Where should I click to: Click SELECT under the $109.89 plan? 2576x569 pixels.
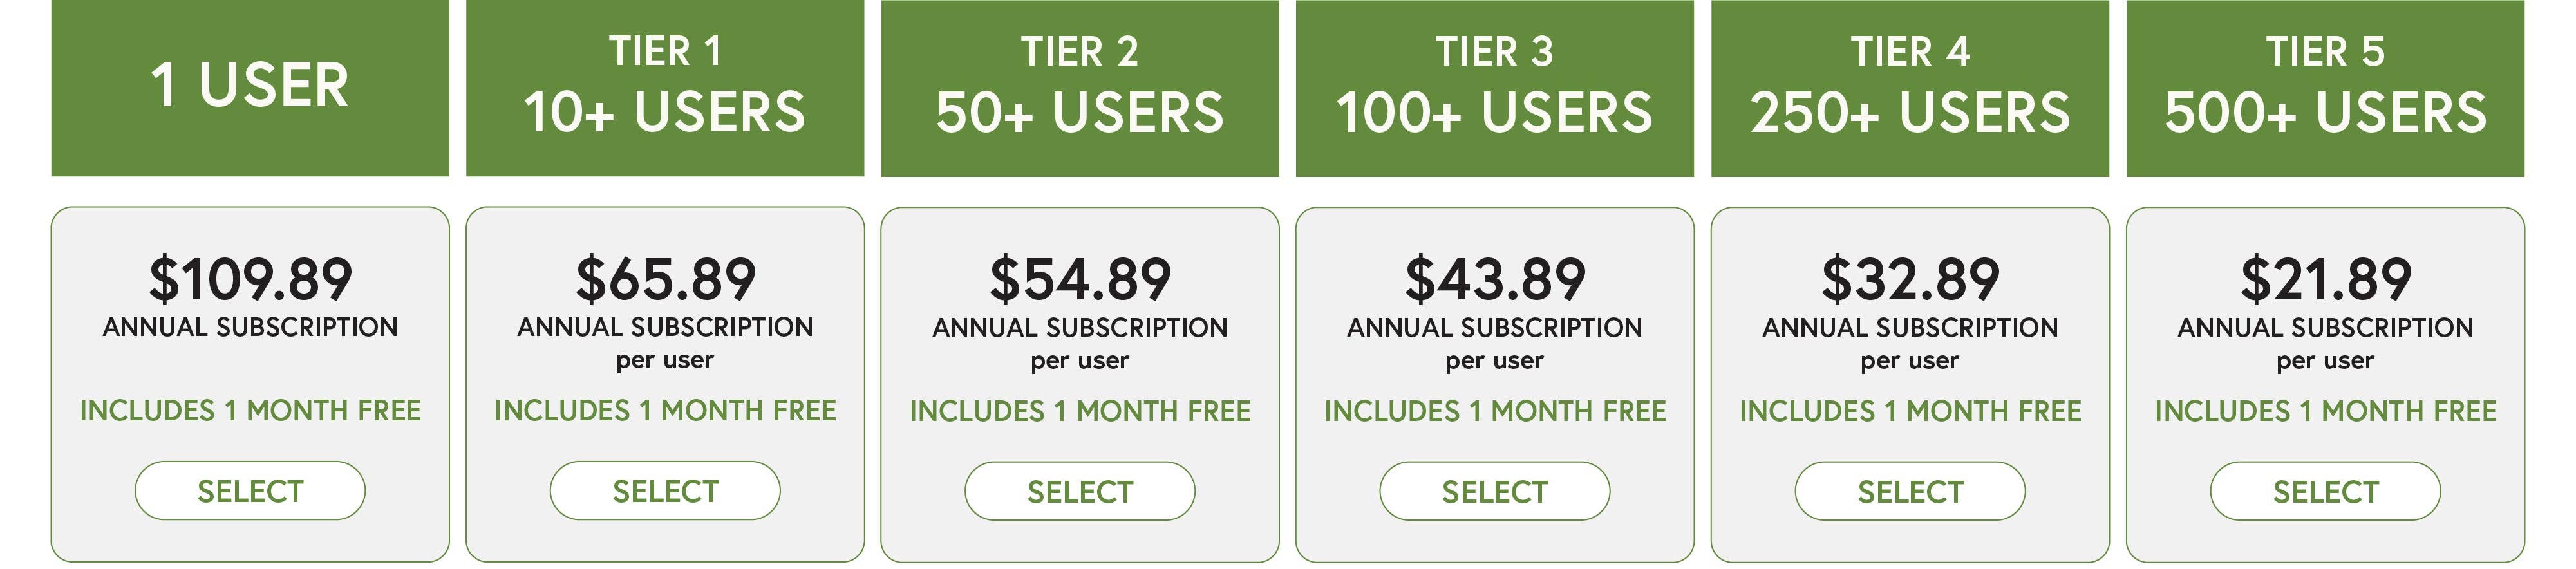(x=250, y=490)
